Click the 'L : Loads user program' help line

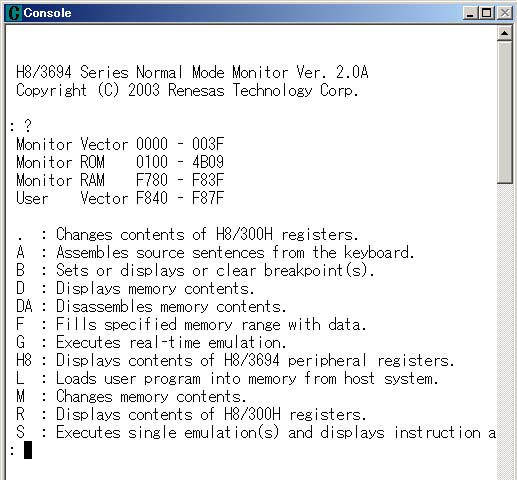[x=227, y=378]
